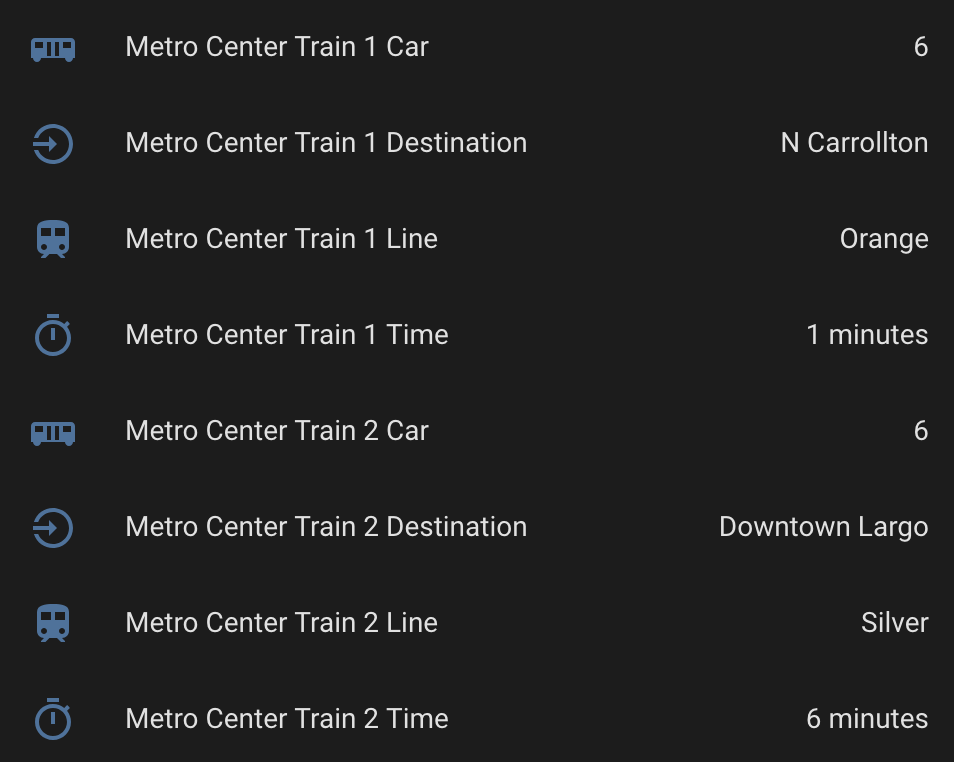Viewport: 954px width, 762px height.
Task: Click the stopwatch icon for Train 2 Time
Action: pyautogui.click(x=52, y=718)
